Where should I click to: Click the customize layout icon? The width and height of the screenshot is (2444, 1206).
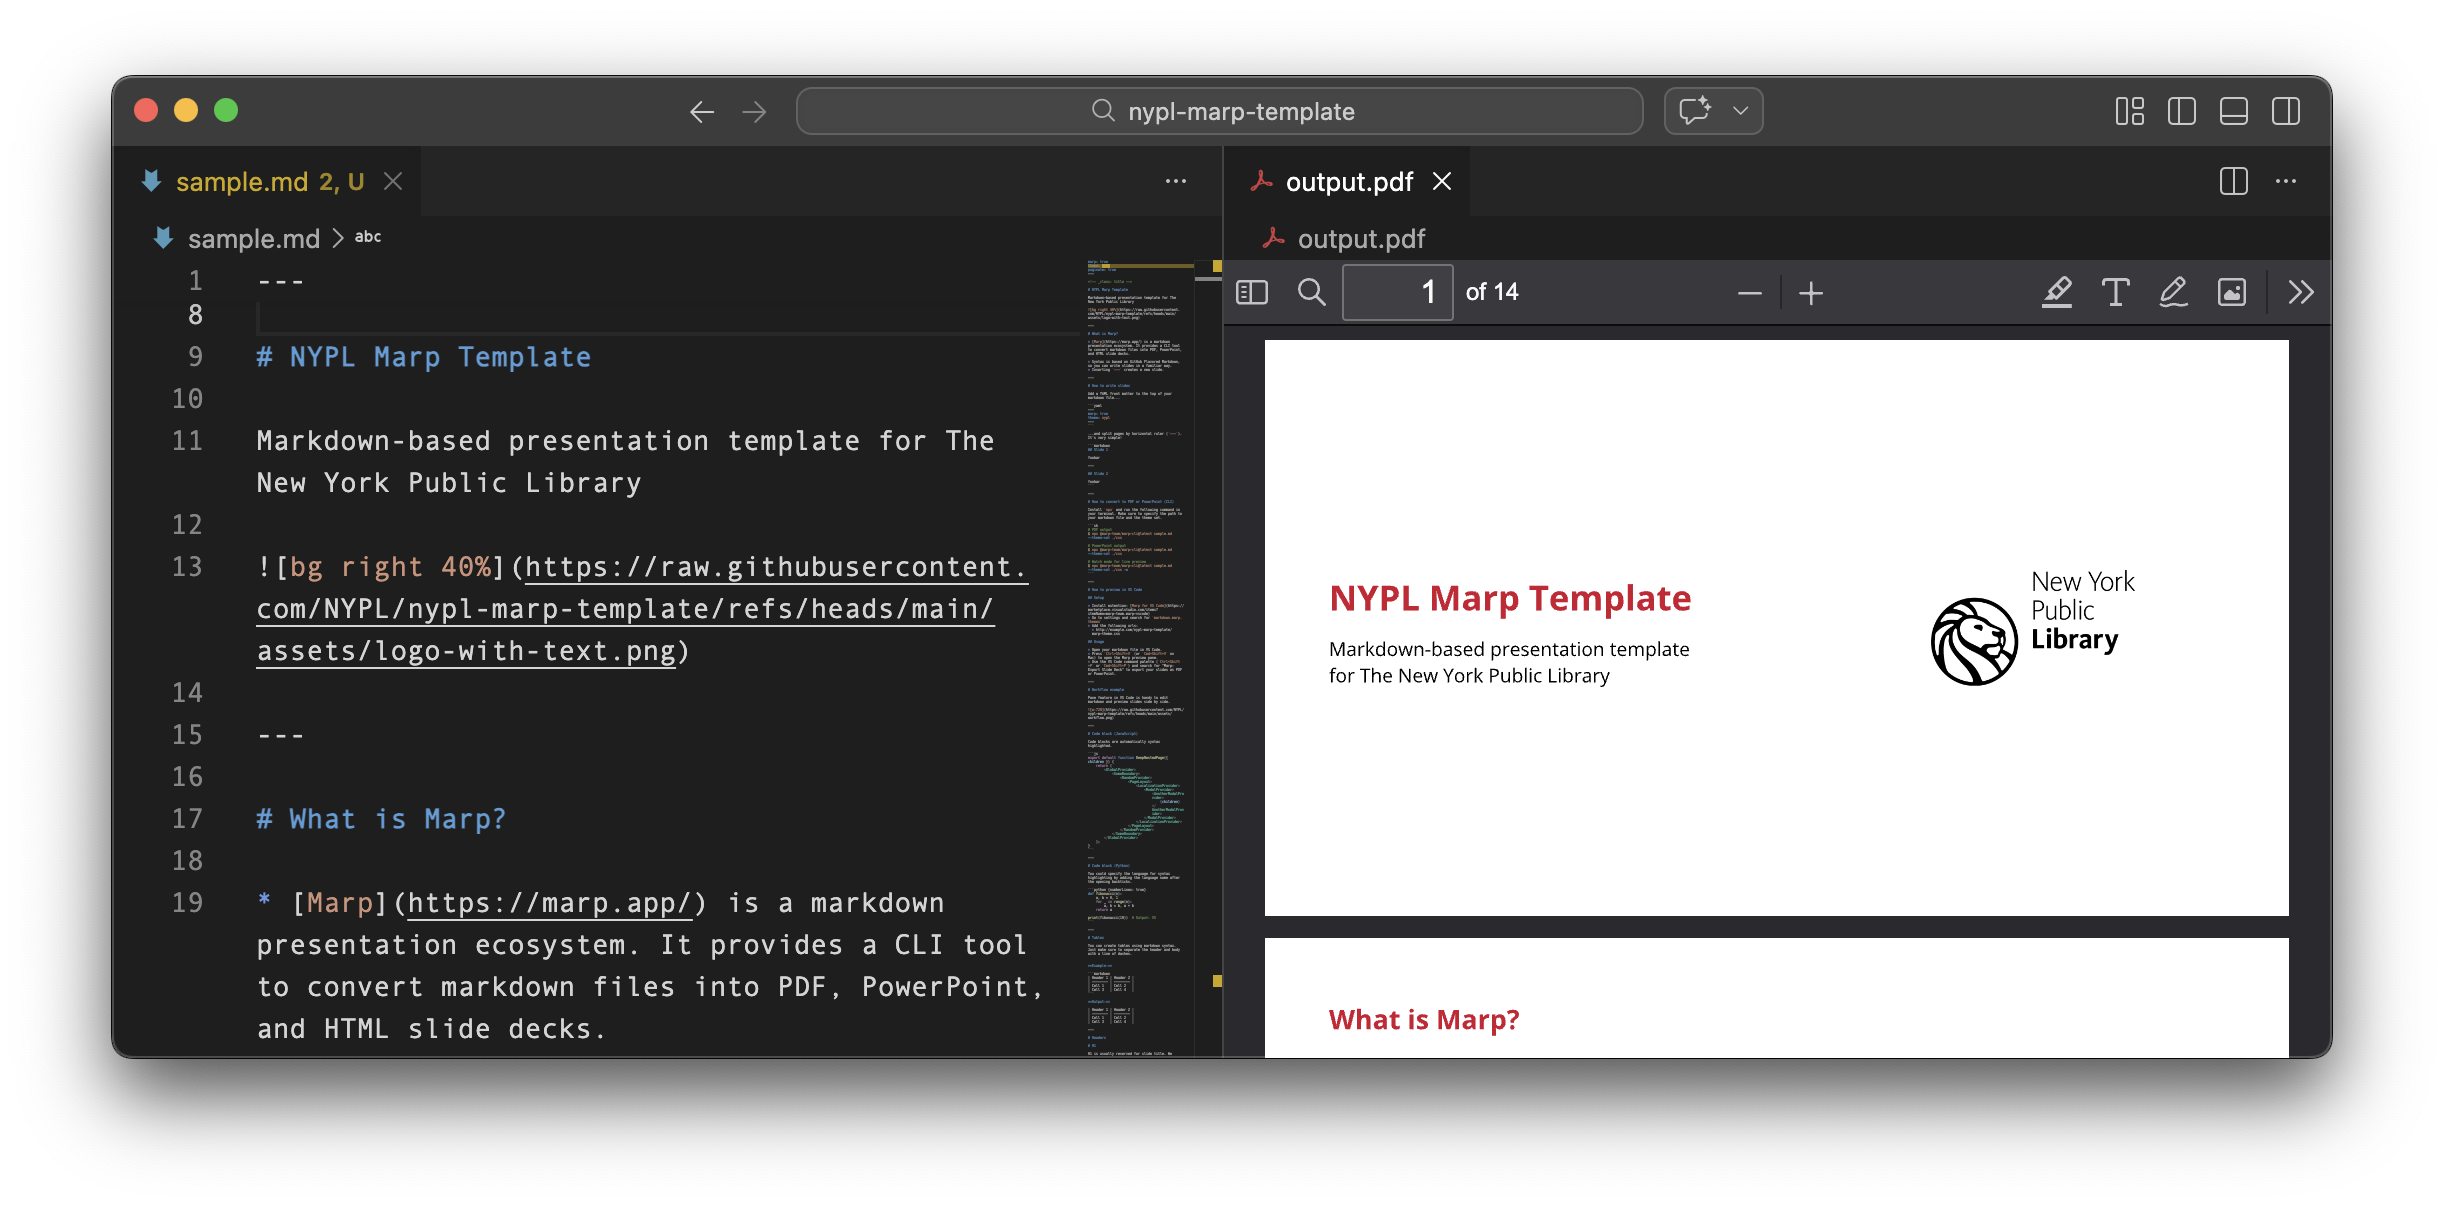coord(2129,111)
